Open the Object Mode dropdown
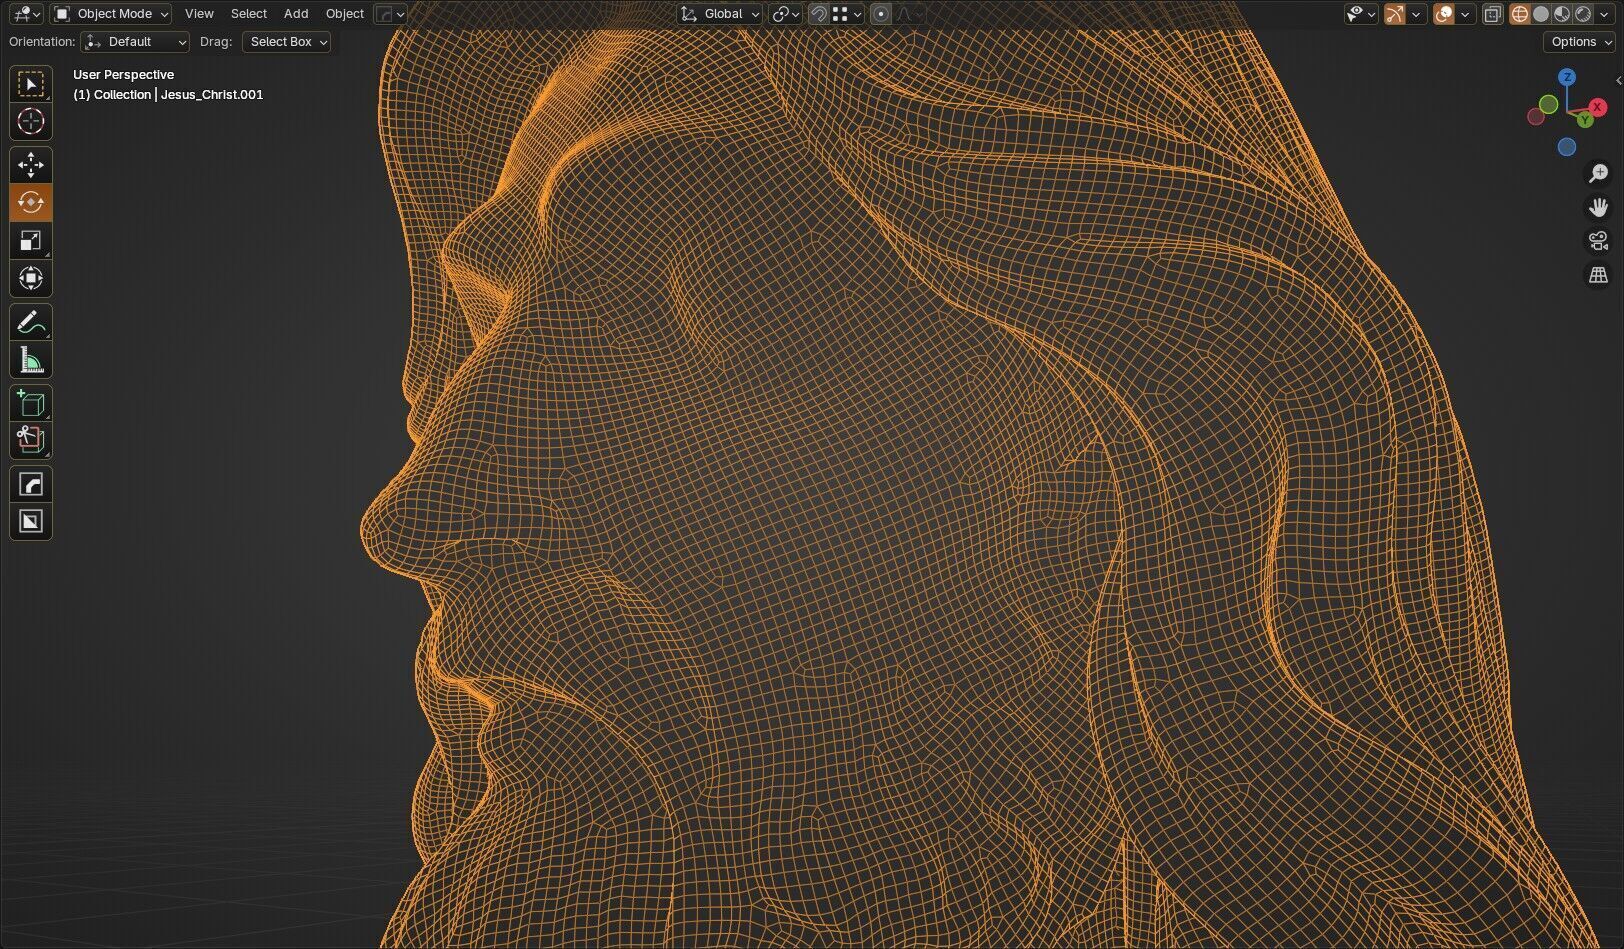 click(x=111, y=14)
